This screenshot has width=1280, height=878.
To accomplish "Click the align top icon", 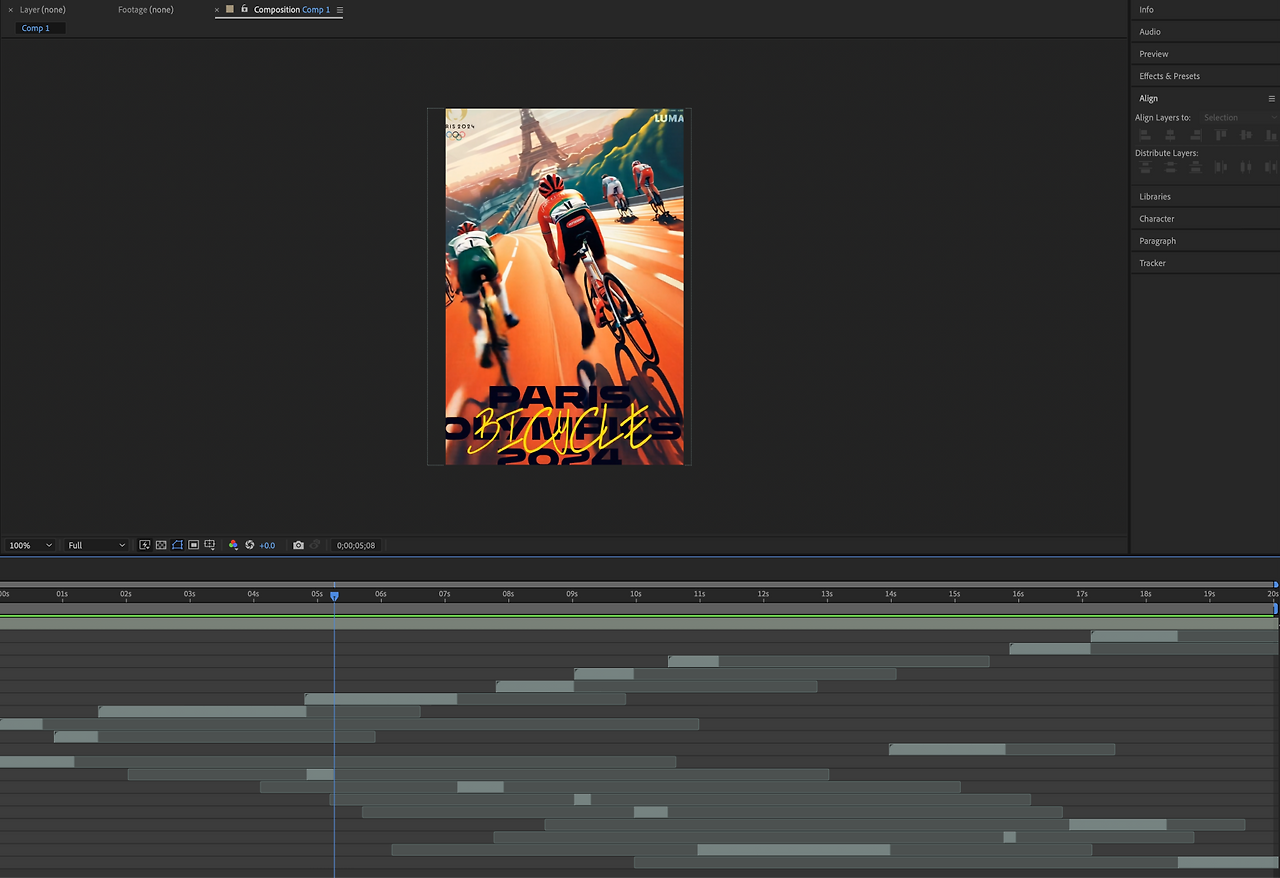I will coord(1220,134).
